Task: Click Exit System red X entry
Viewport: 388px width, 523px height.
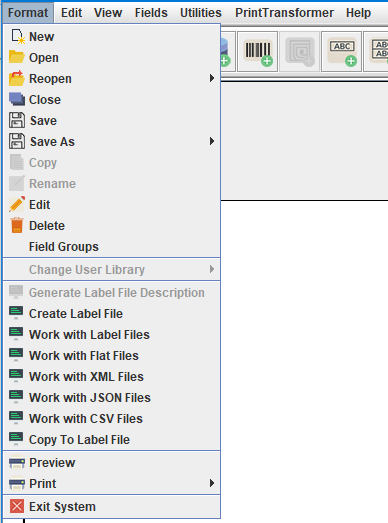Action: pyautogui.click(x=111, y=507)
